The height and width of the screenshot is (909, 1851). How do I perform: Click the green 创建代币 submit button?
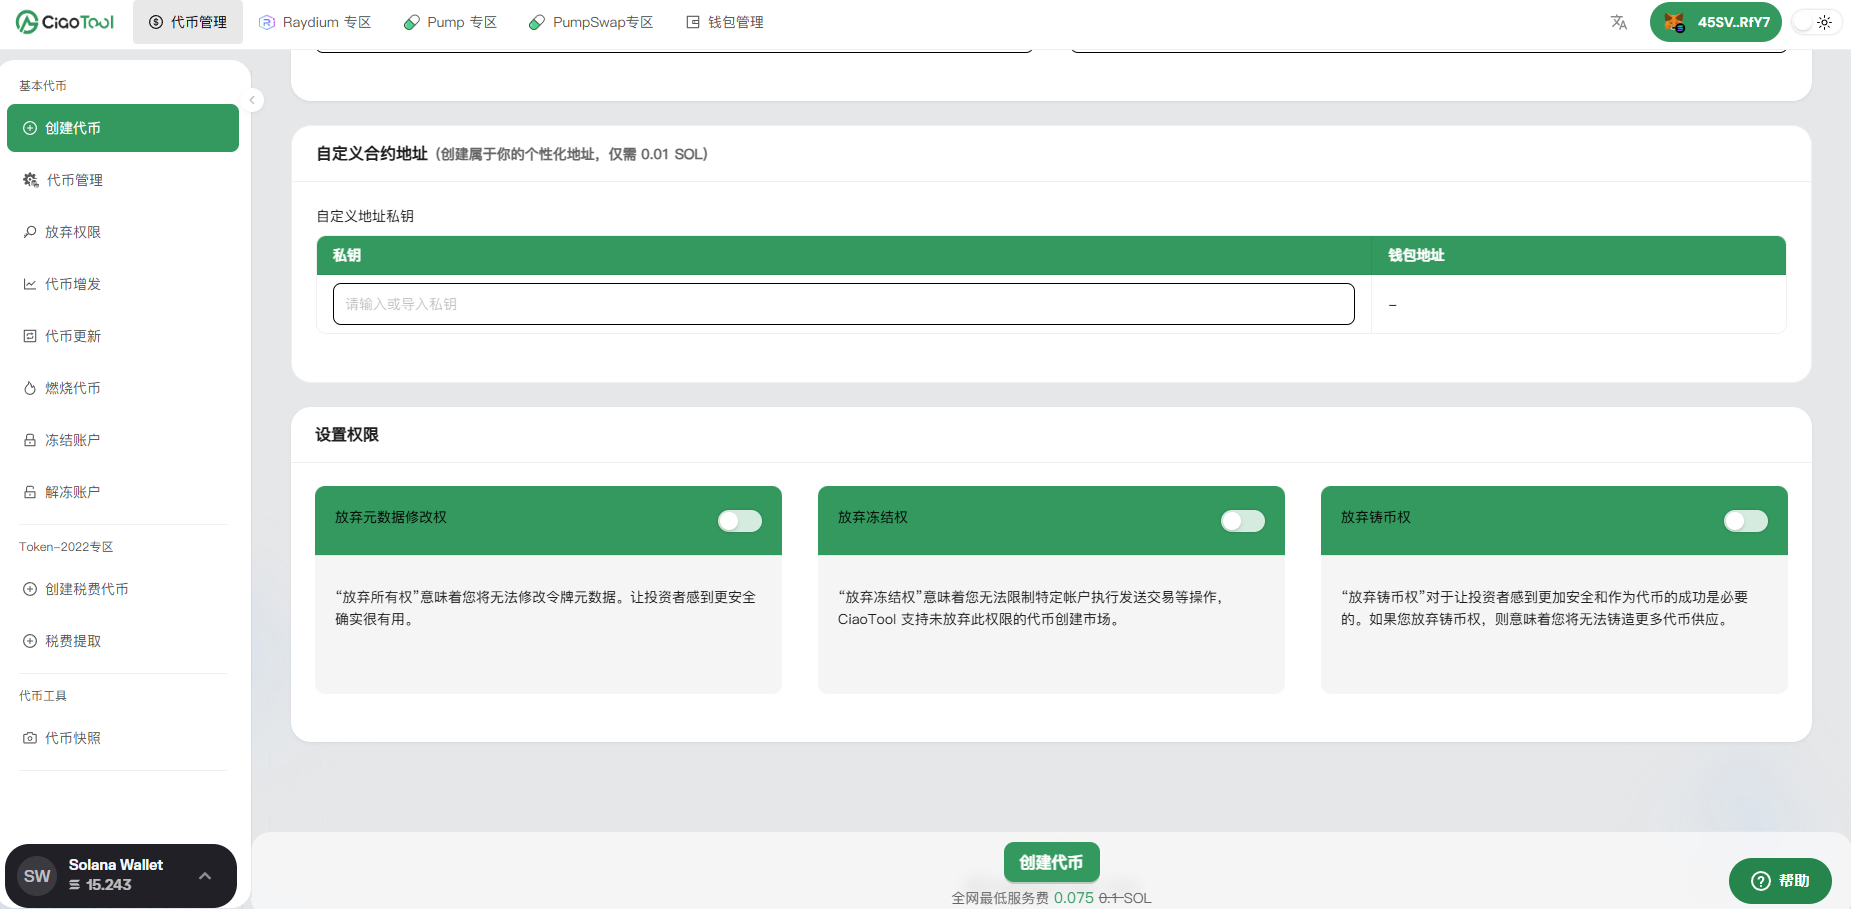pos(1051,862)
